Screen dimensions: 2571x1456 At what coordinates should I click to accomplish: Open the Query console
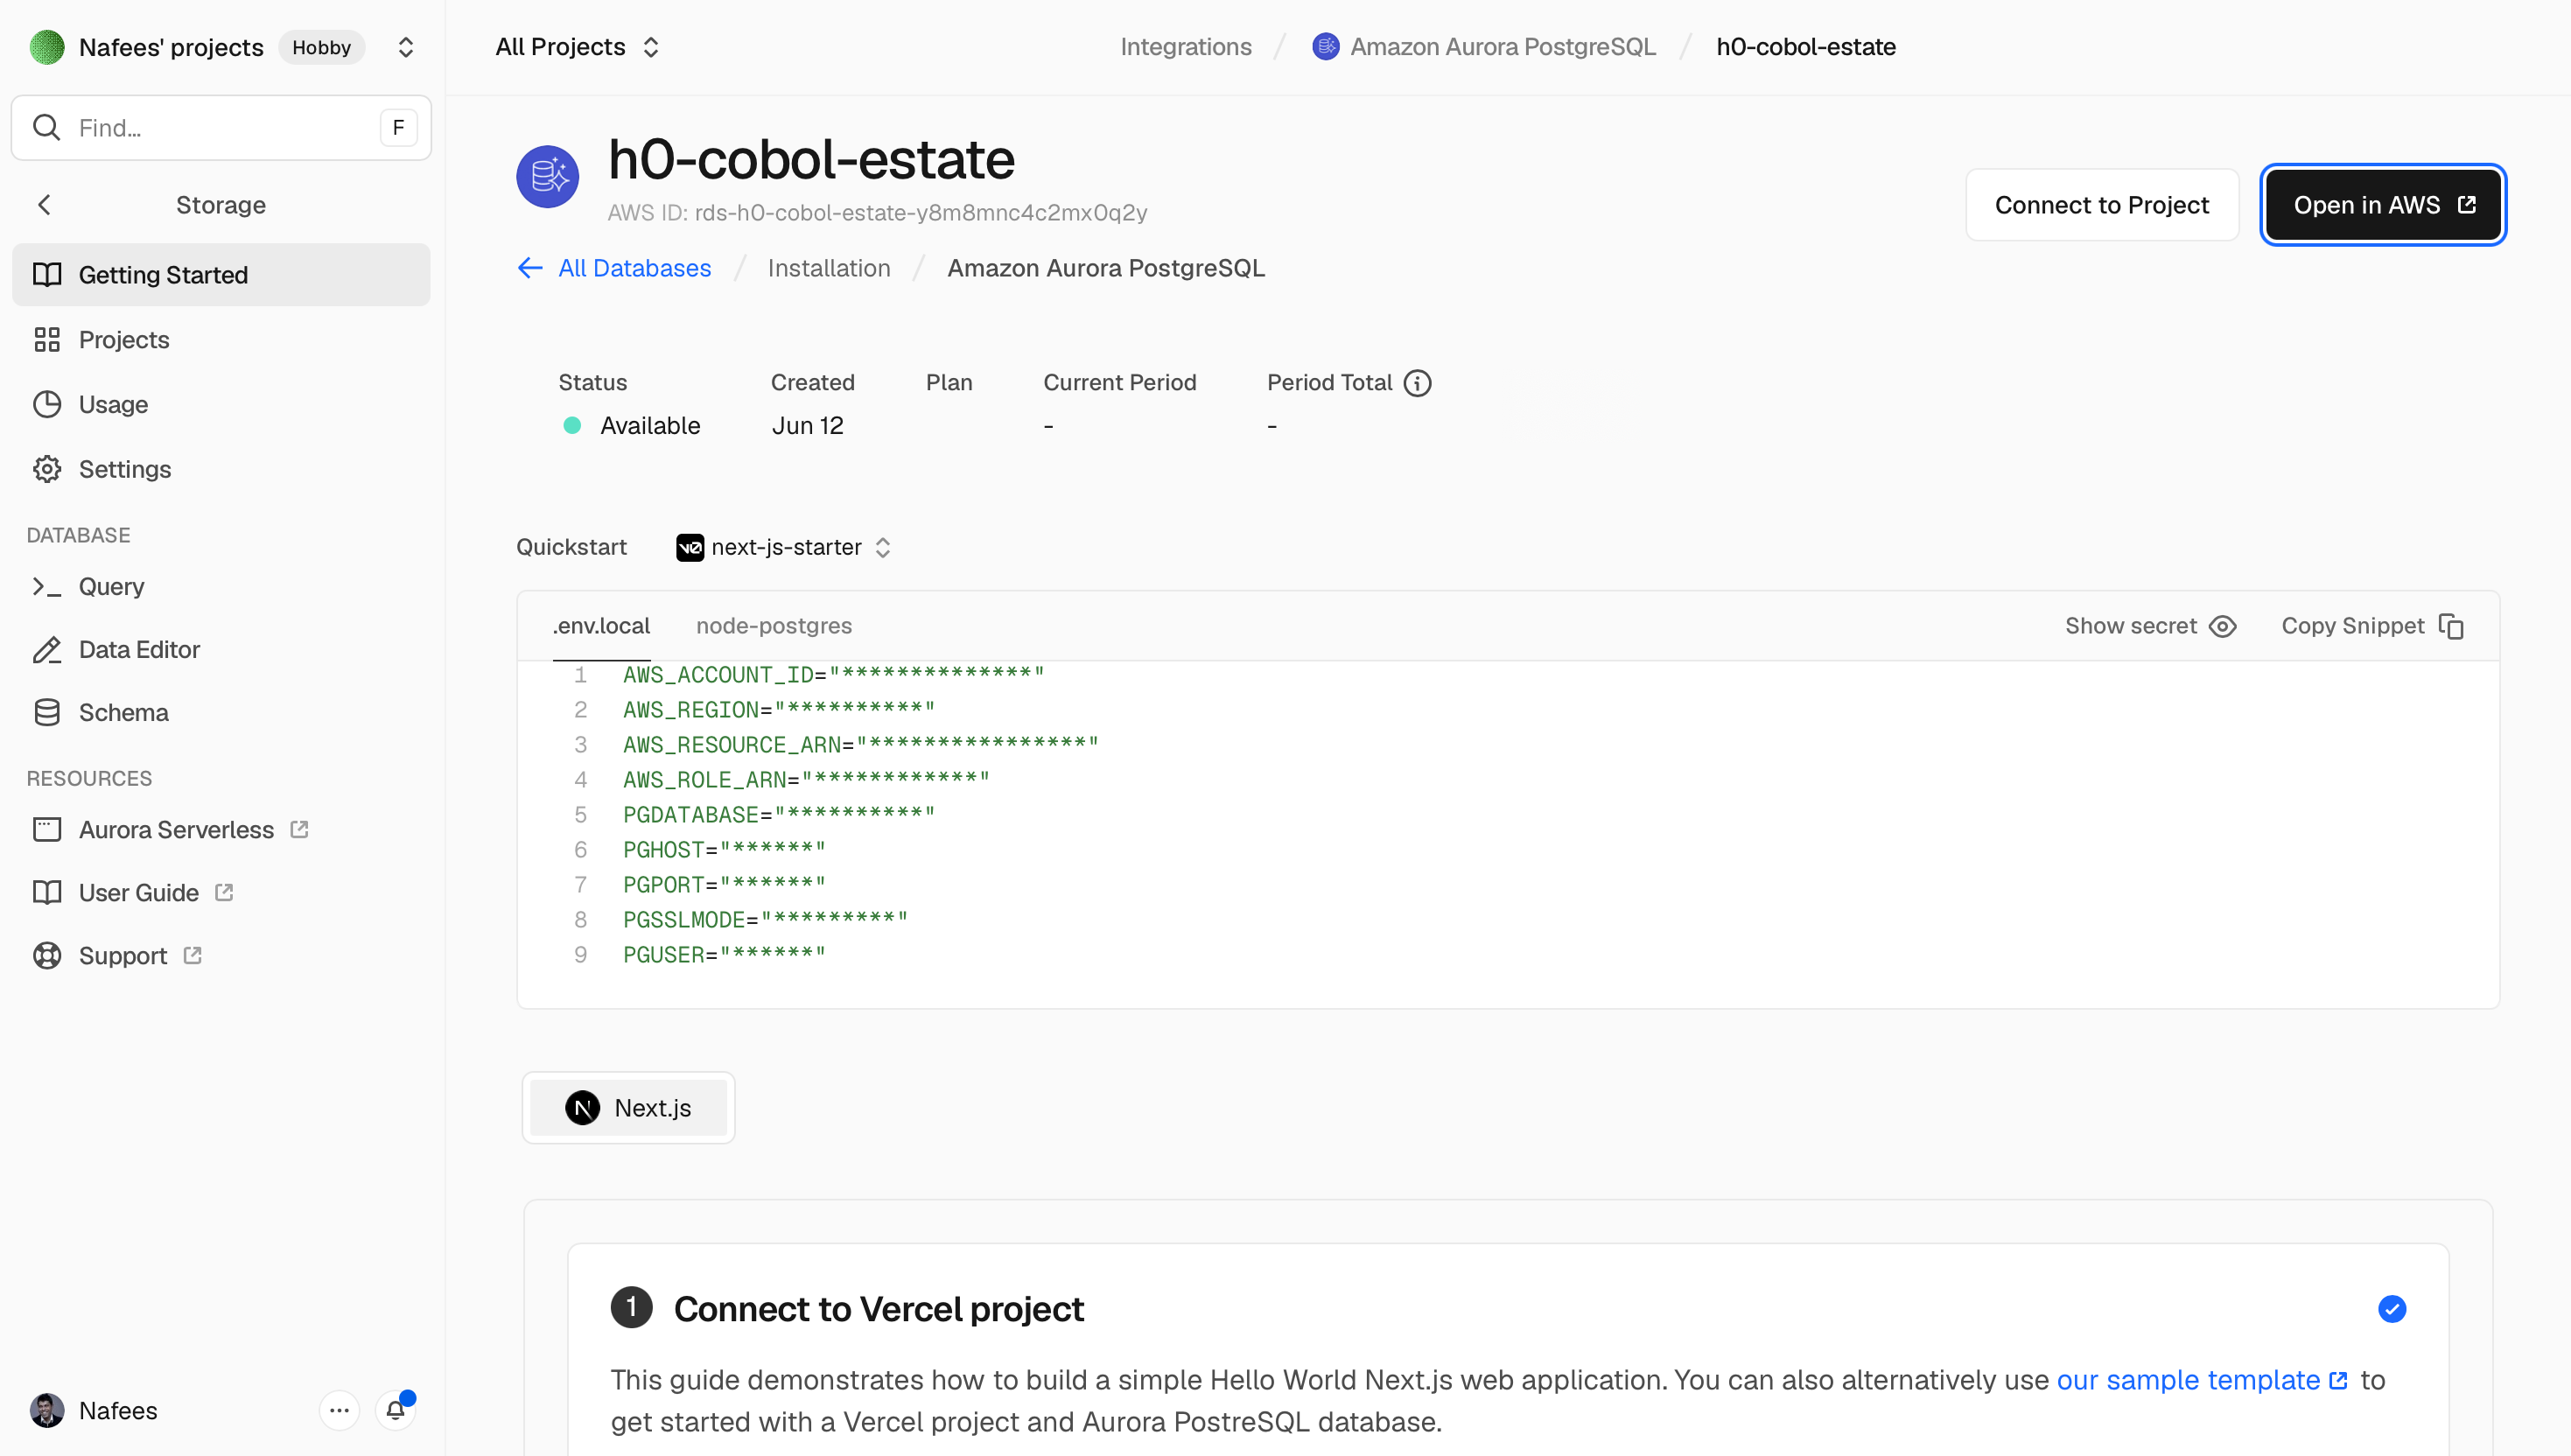point(221,586)
